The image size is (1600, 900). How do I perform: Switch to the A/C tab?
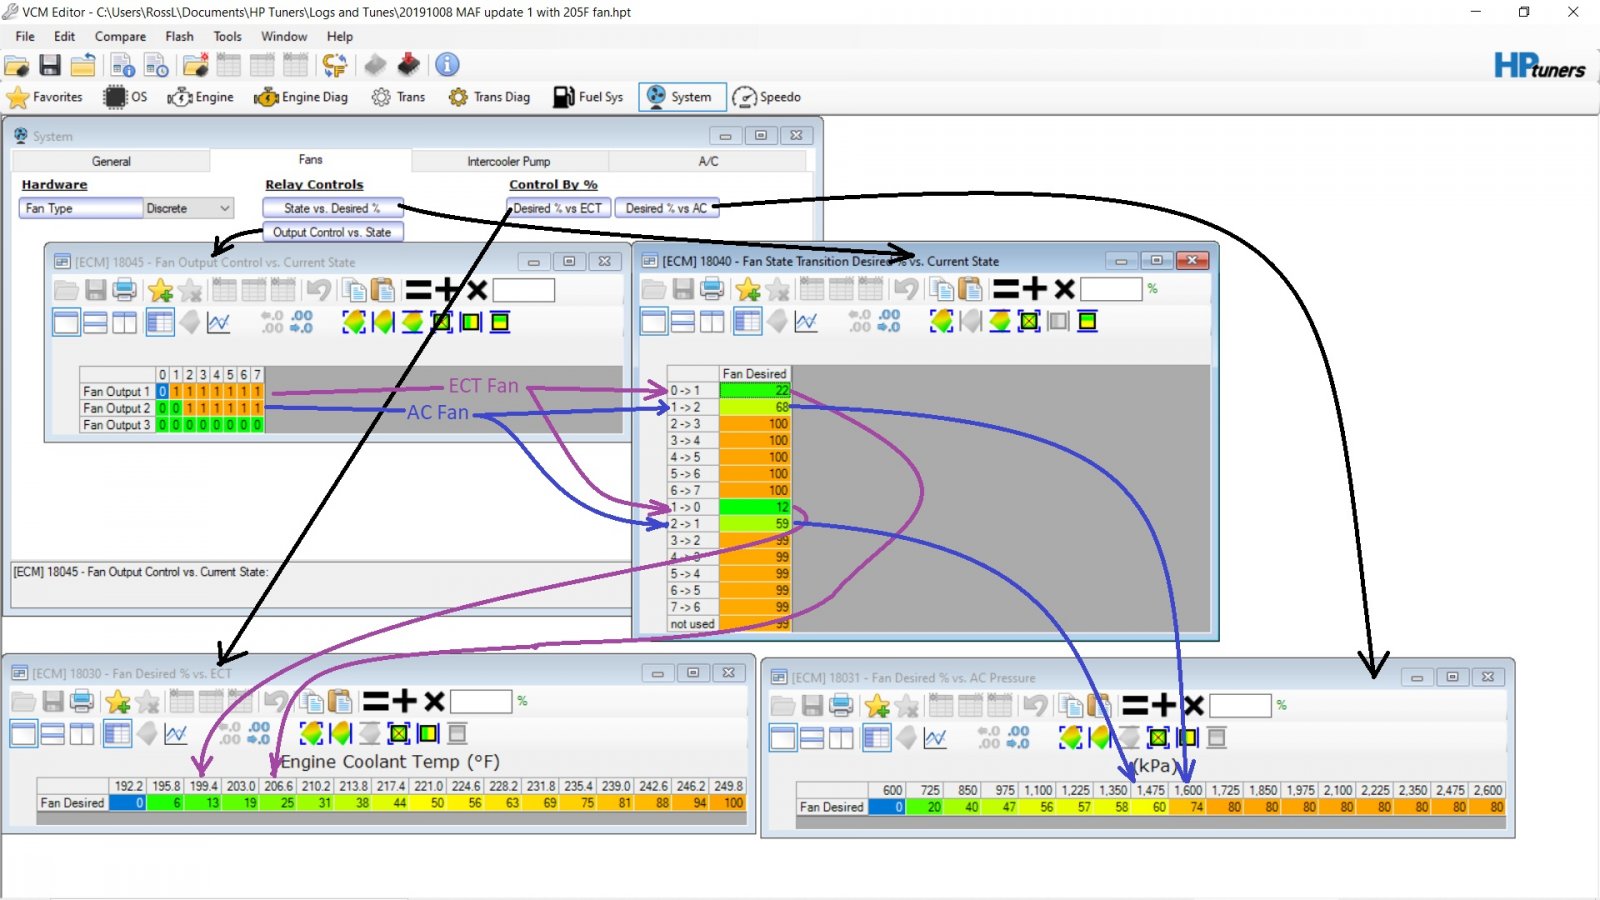click(x=708, y=161)
